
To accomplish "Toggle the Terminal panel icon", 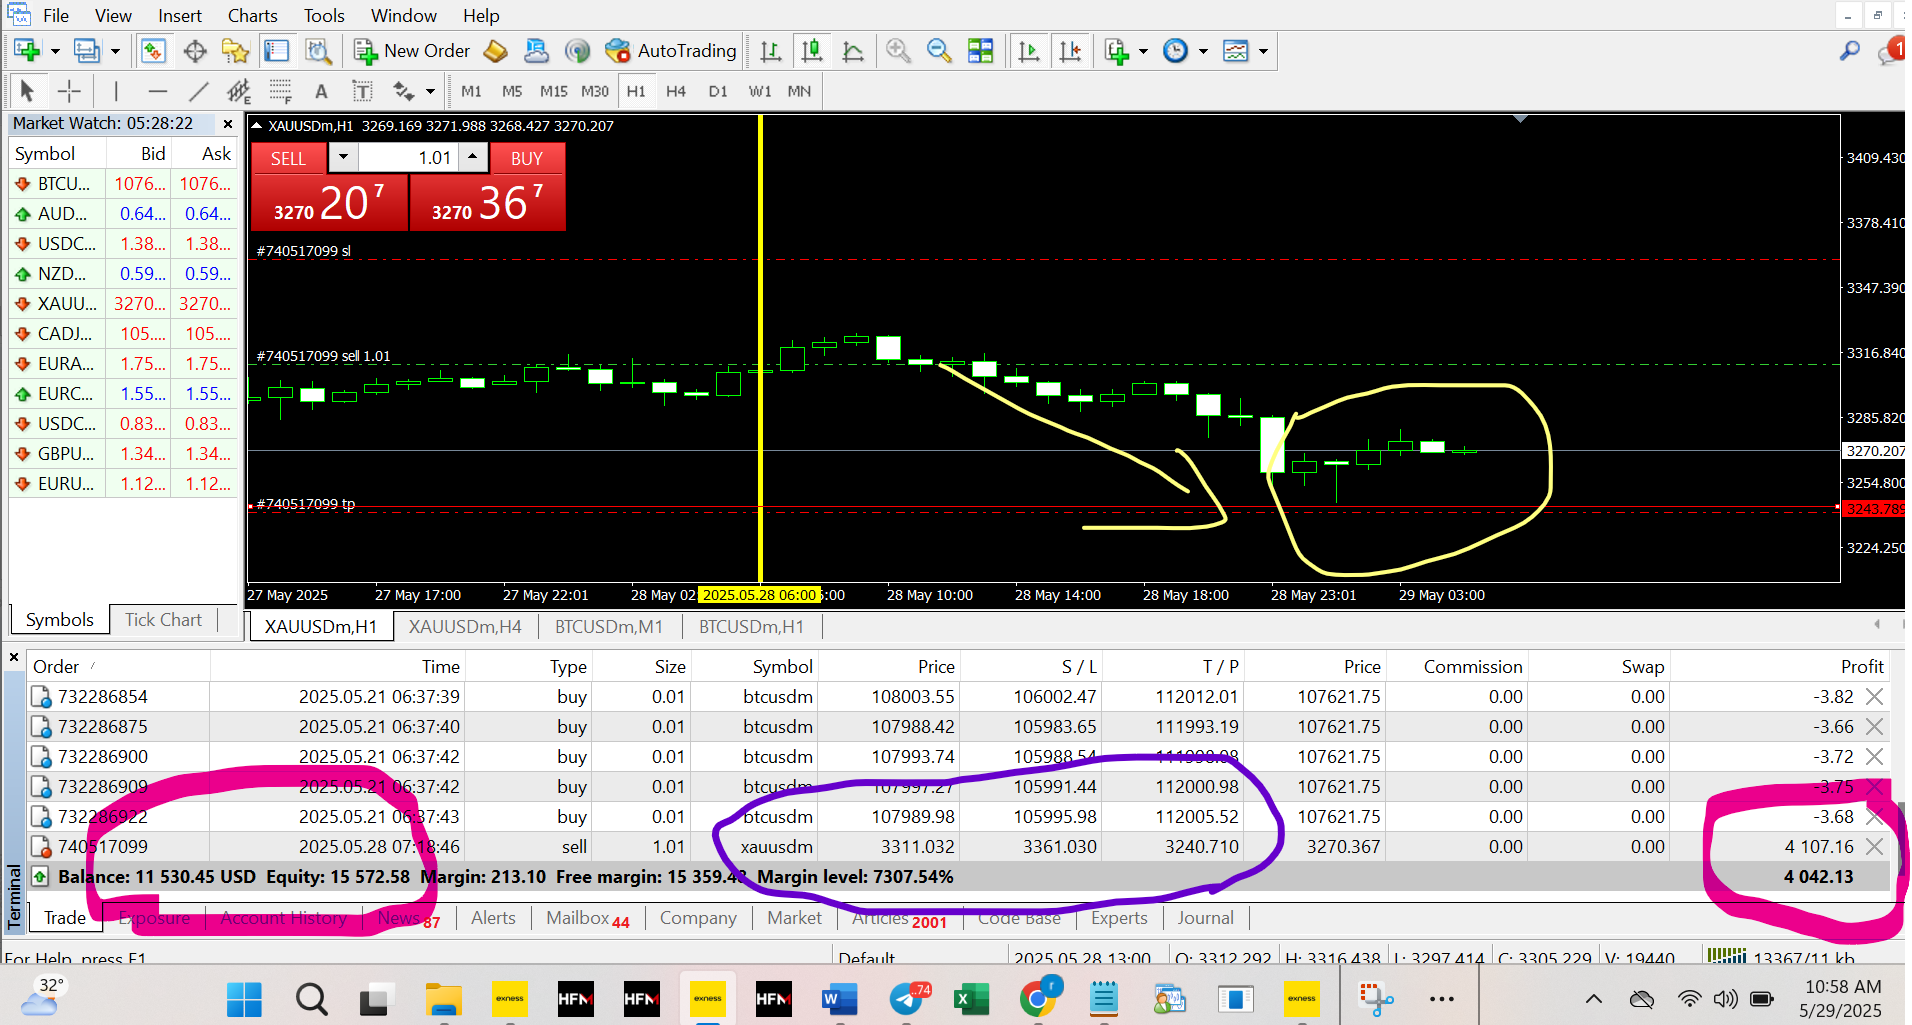I will [276, 50].
